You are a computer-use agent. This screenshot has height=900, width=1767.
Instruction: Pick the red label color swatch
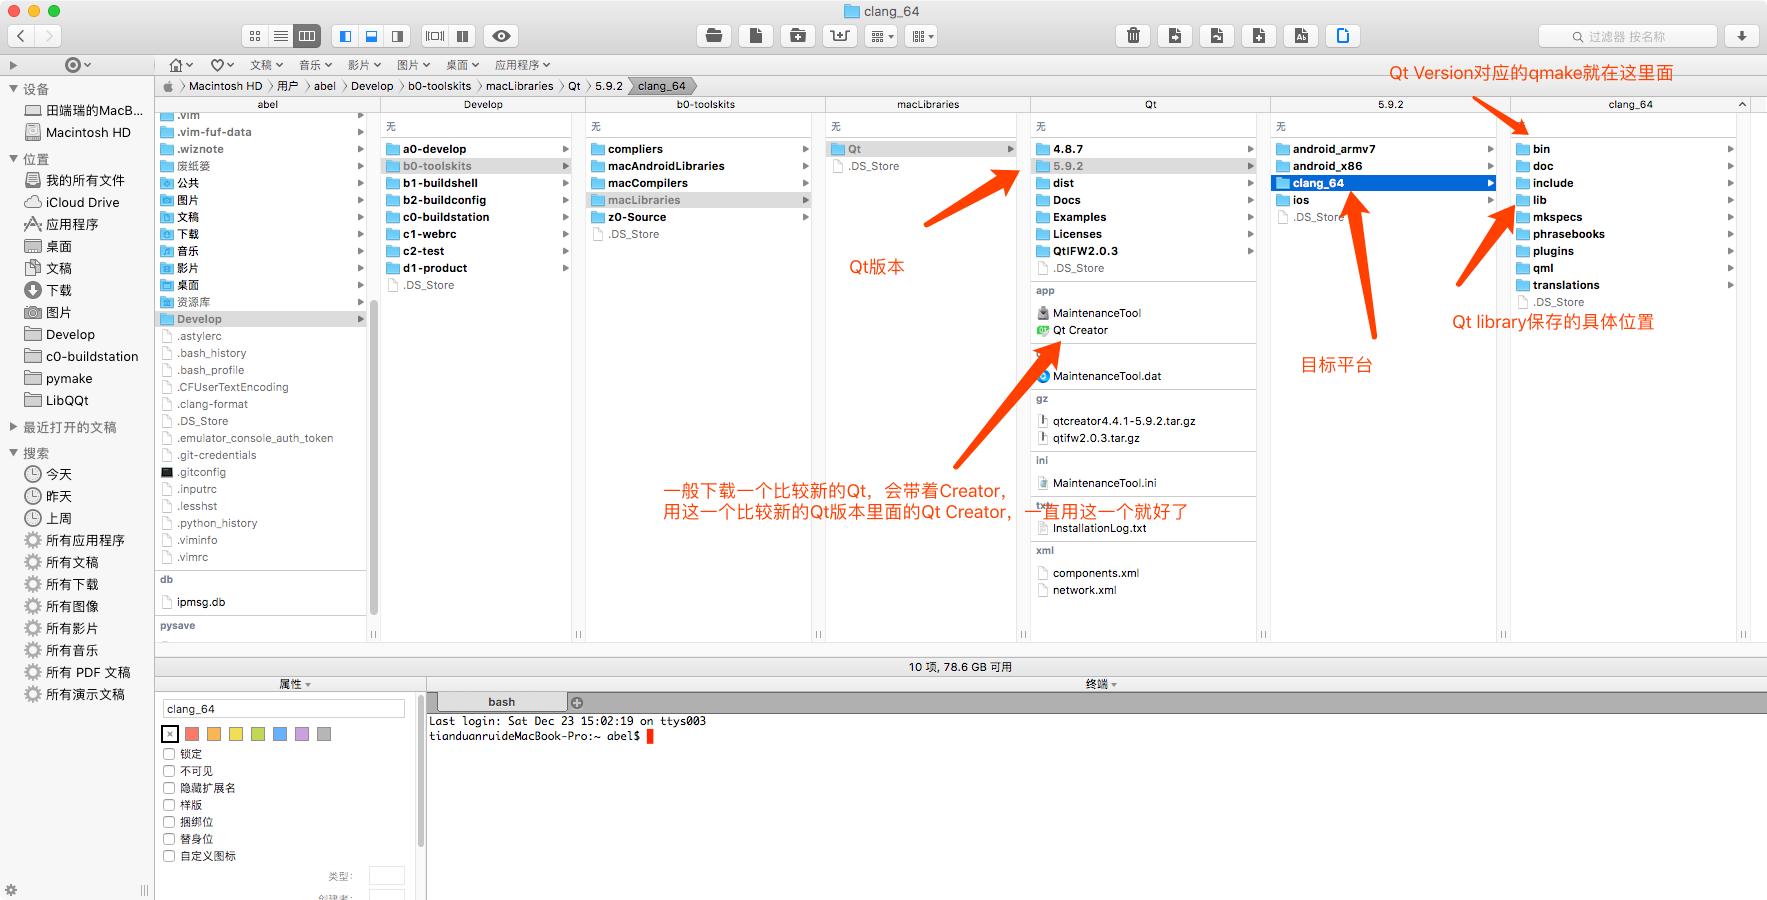point(192,734)
